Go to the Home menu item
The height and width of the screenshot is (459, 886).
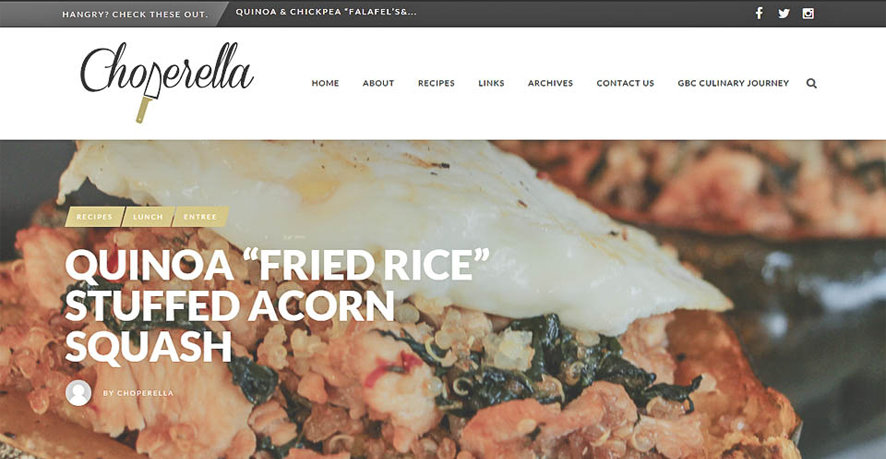pos(325,83)
